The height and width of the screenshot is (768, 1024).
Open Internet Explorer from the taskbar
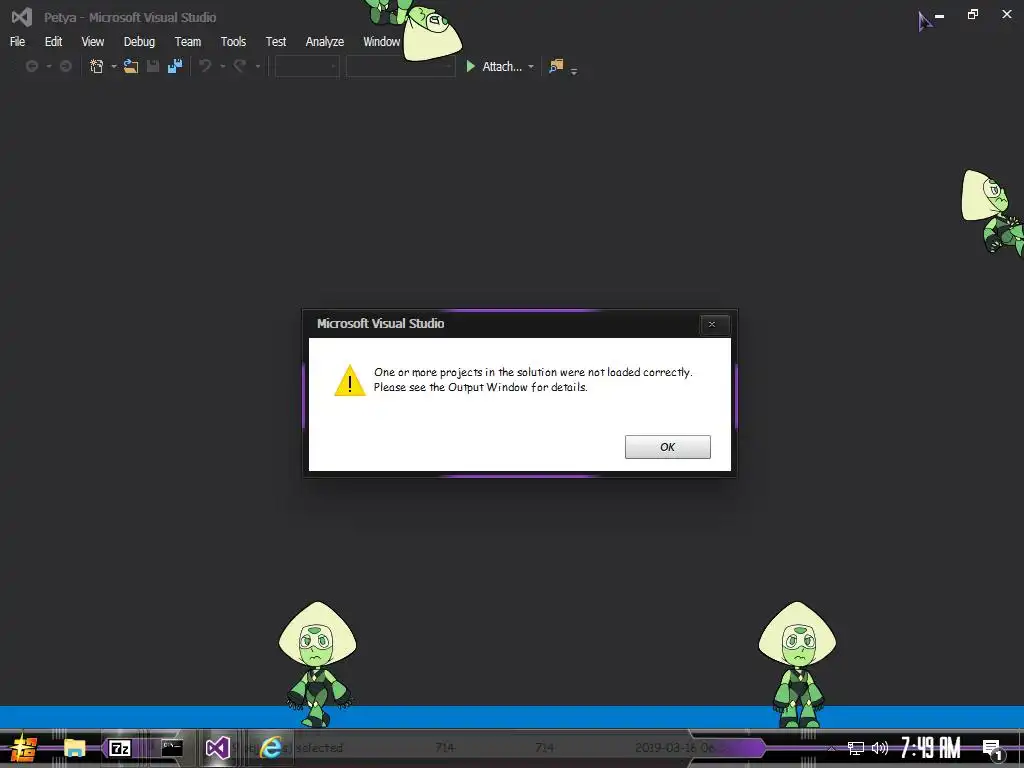pos(270,748)
